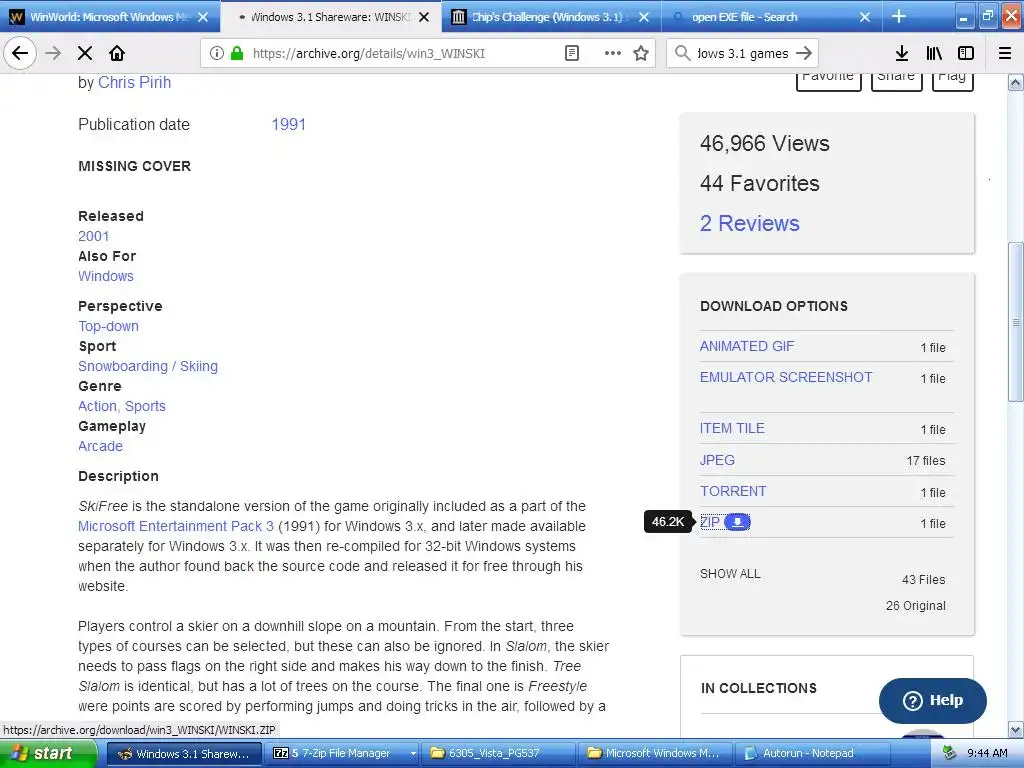This screenshot has height=768, width=1024.
Task: Download the TORRENT file
Action: click(x=733, y=491)
